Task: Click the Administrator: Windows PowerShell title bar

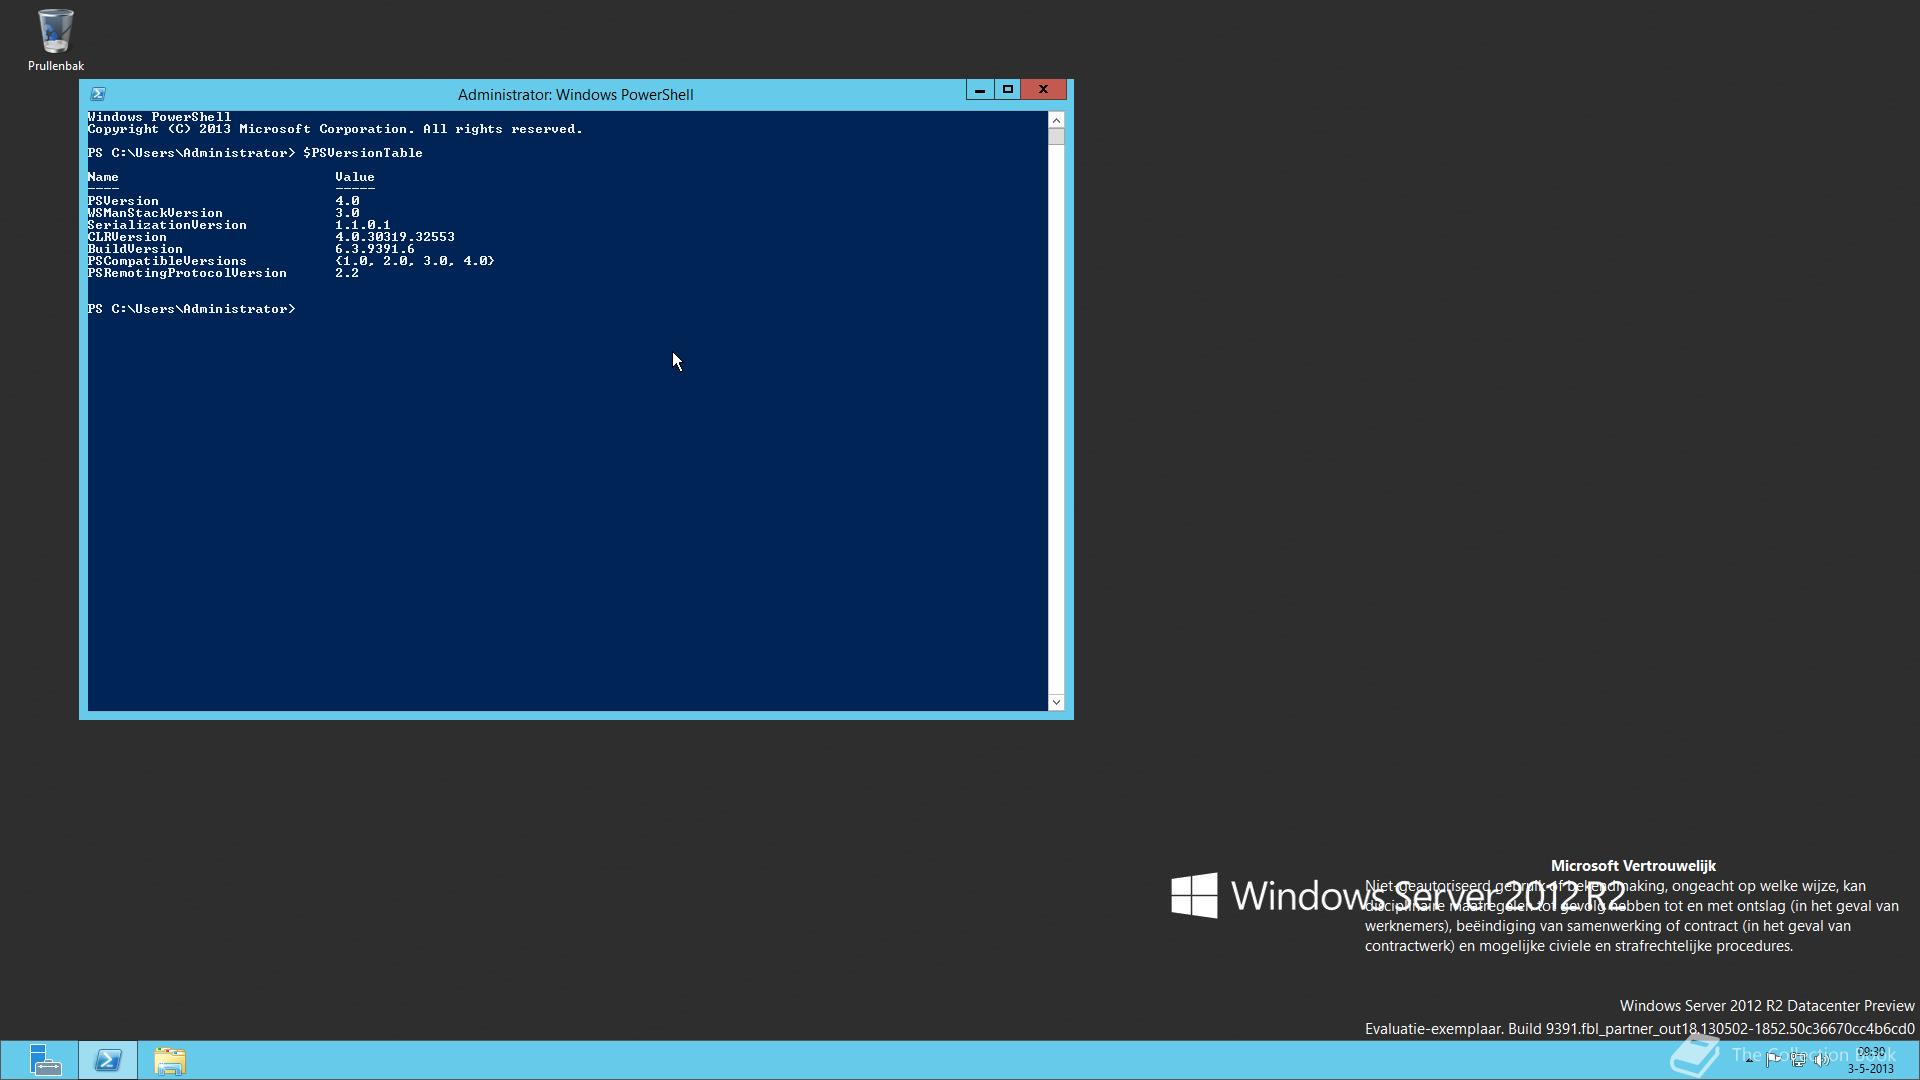Action: click(x=575, y=95)
